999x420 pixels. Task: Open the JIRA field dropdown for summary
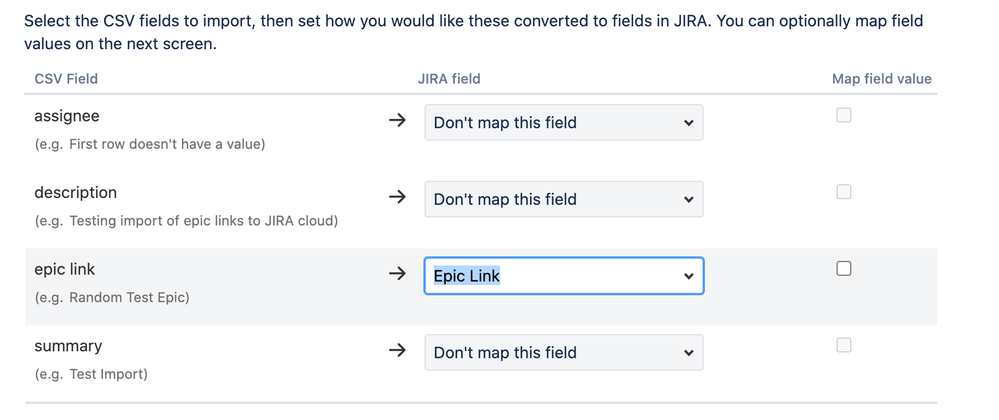coord(563,352)
